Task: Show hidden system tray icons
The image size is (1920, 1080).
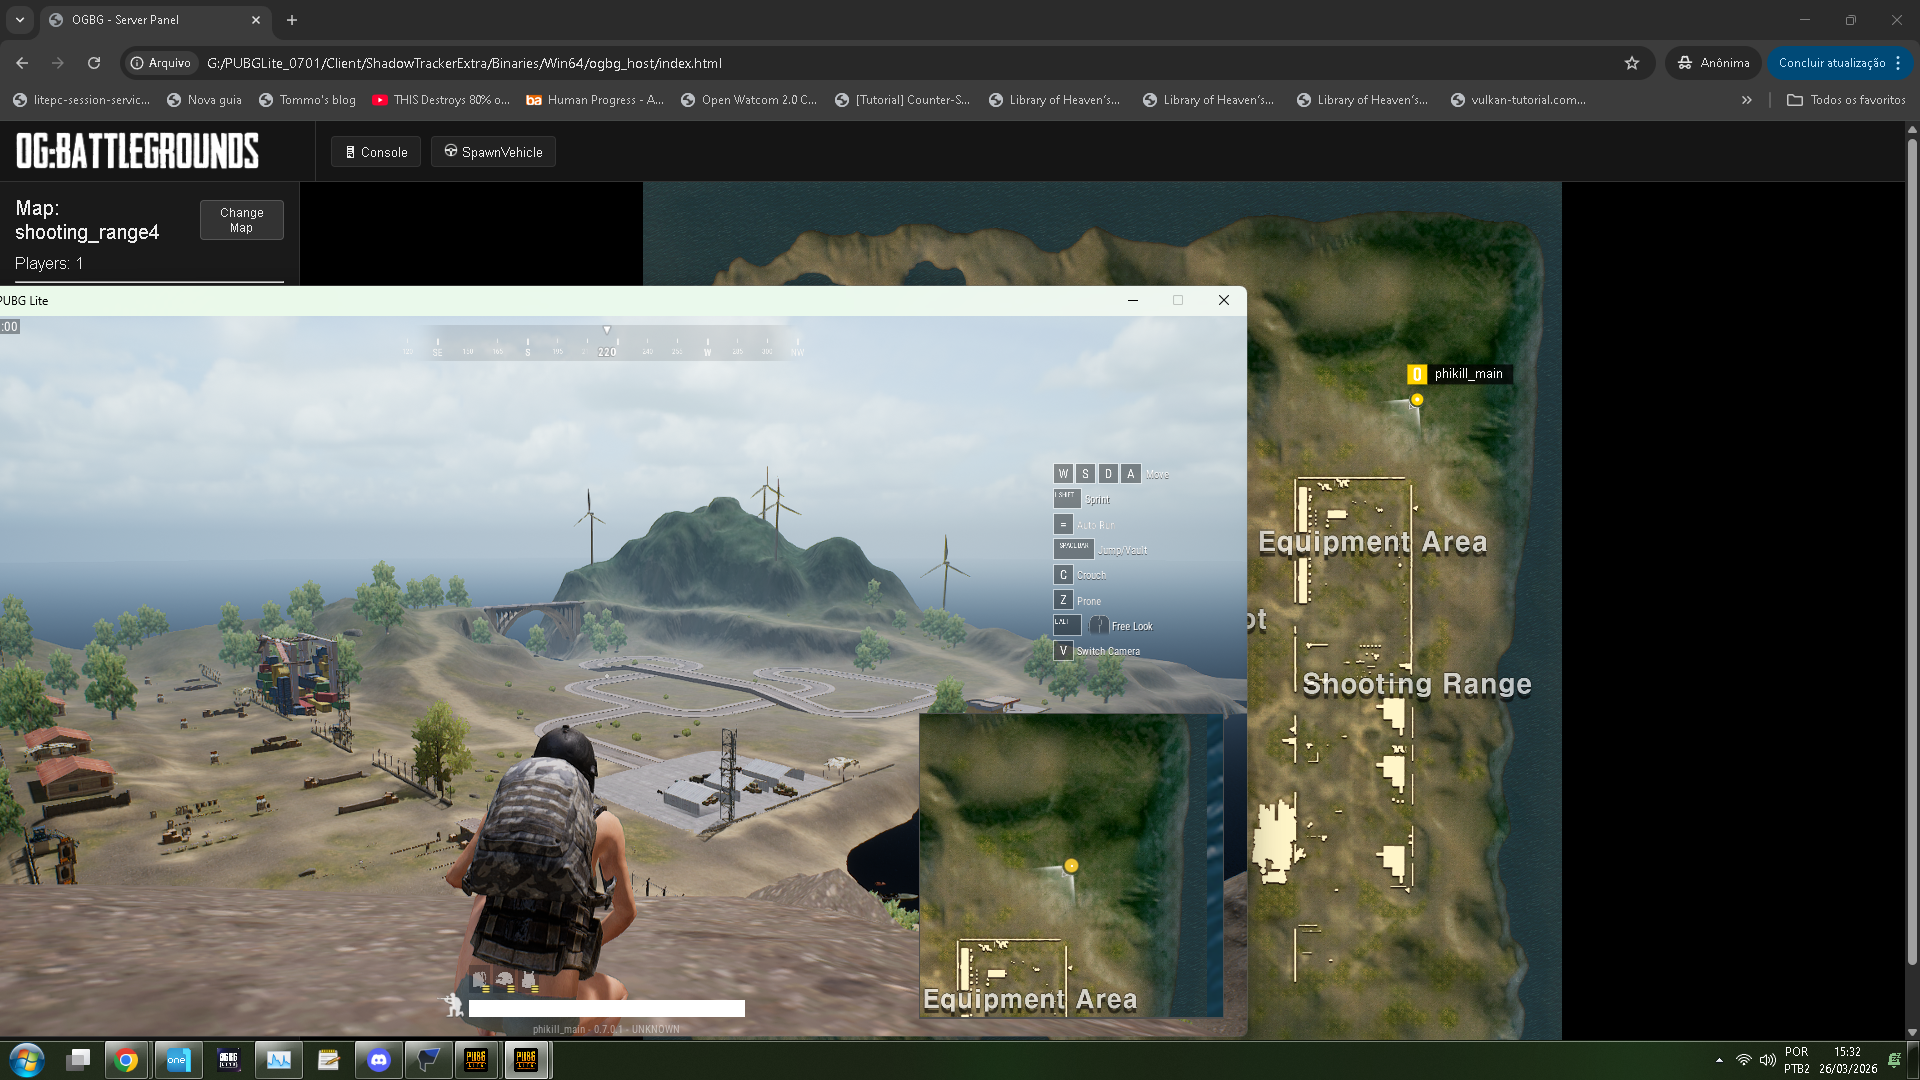Action: pos(1719,1060)
